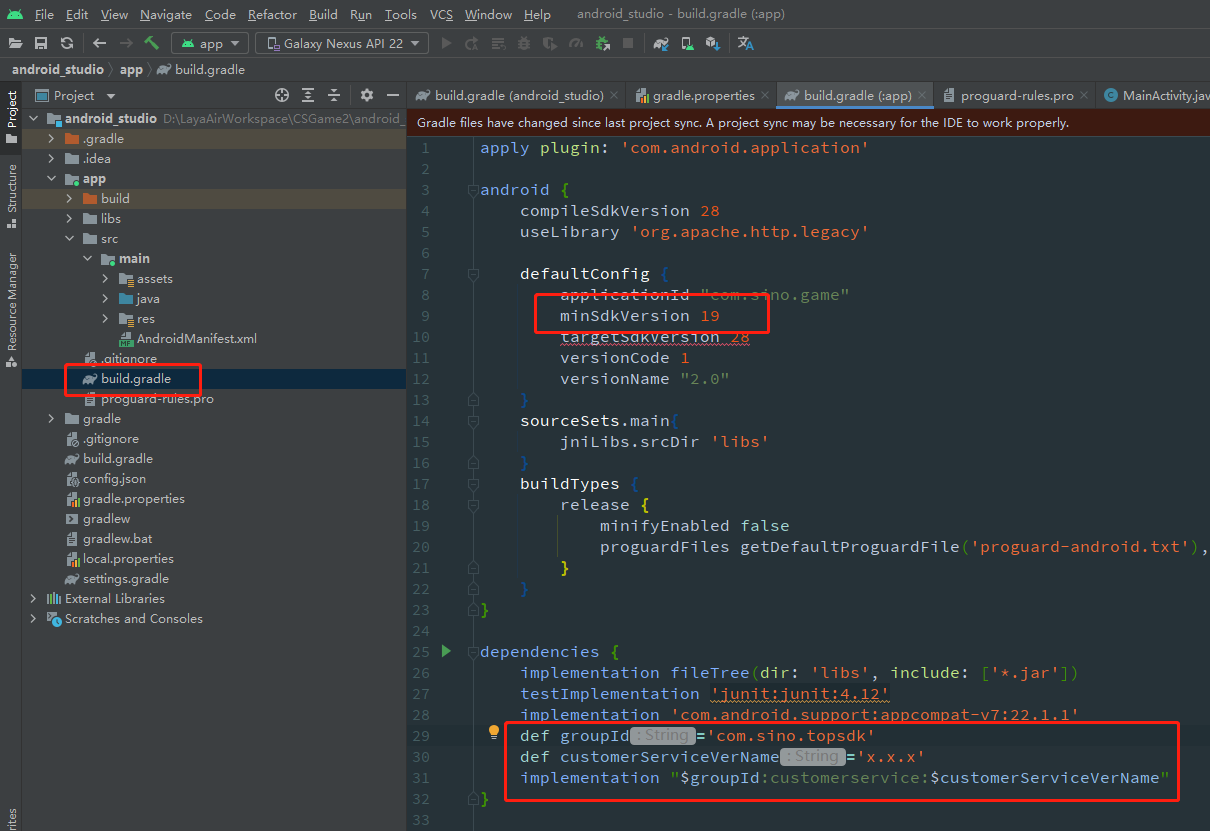1210x831 pixels.
Task: Select AndroidManifest.xml in the project tree
Action: tap(196, 338)
